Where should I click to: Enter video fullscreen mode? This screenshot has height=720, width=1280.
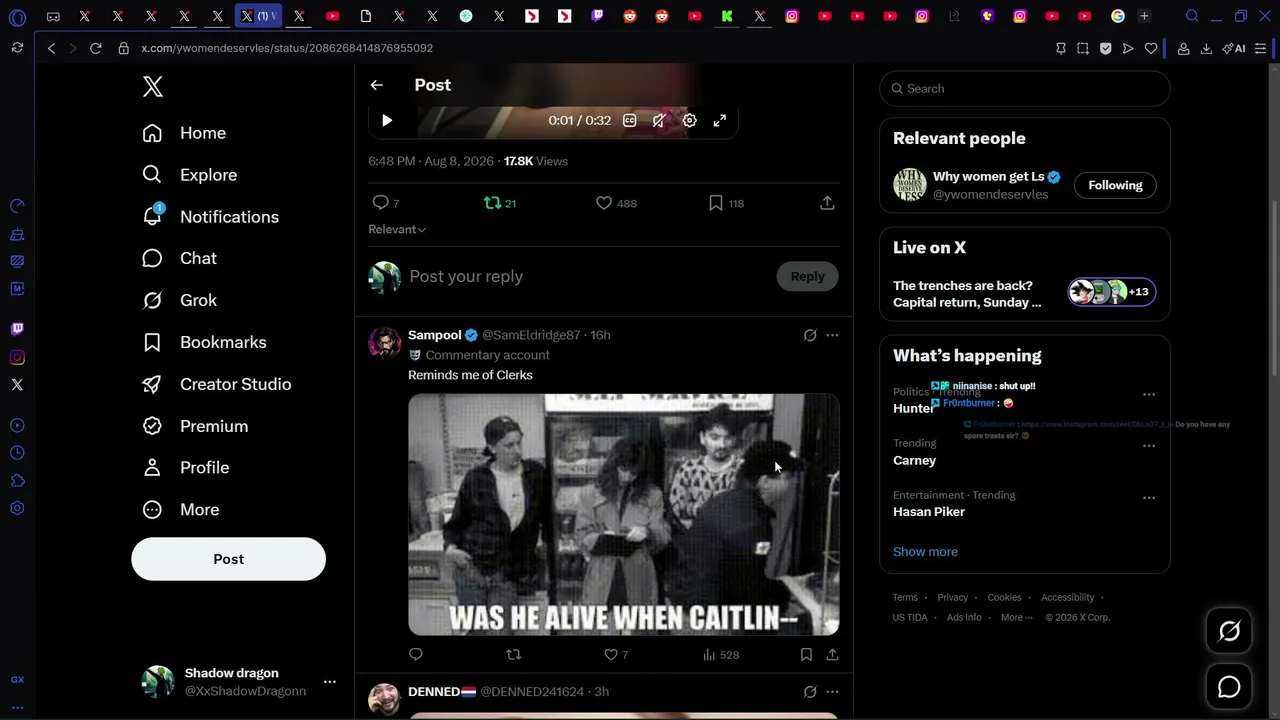[x=719, y=120]
